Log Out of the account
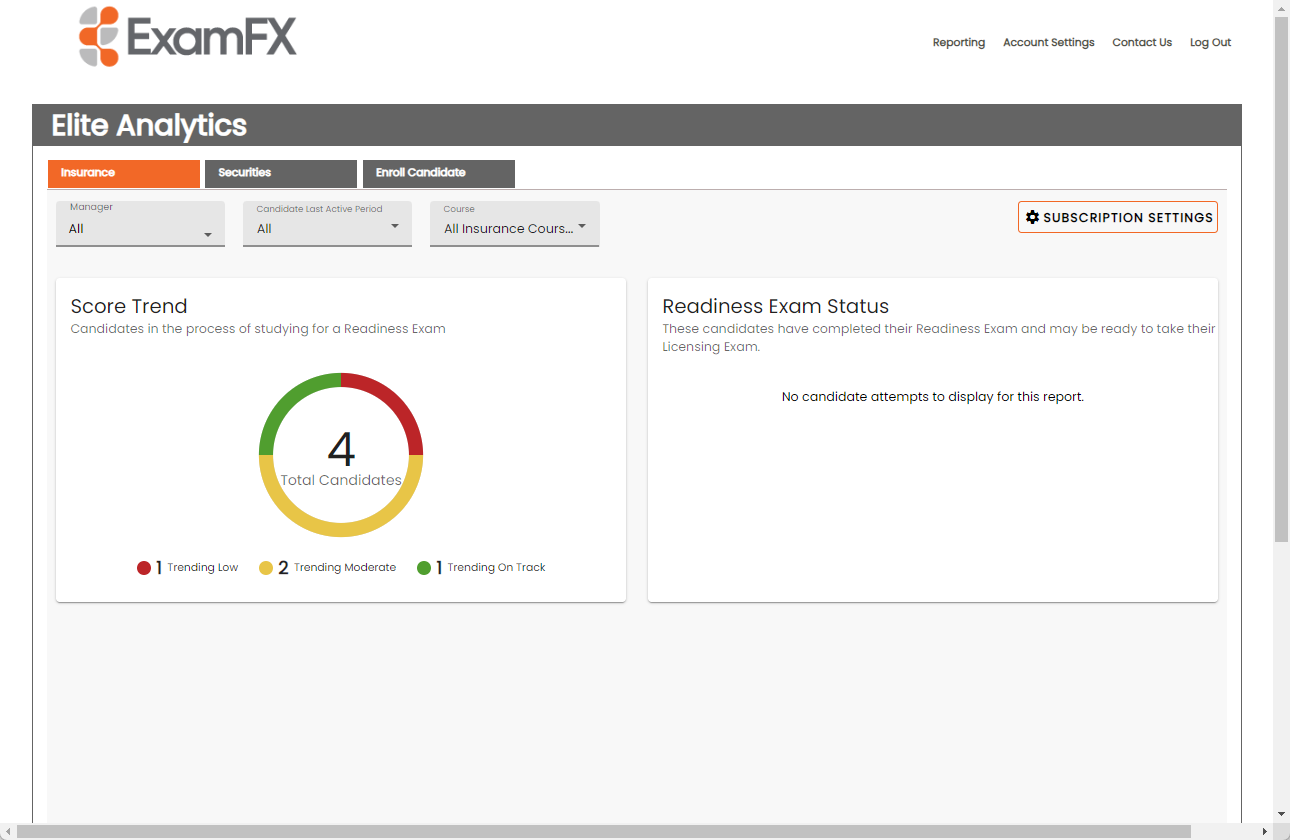The image size is (1290, 840). coord(1210,42)
